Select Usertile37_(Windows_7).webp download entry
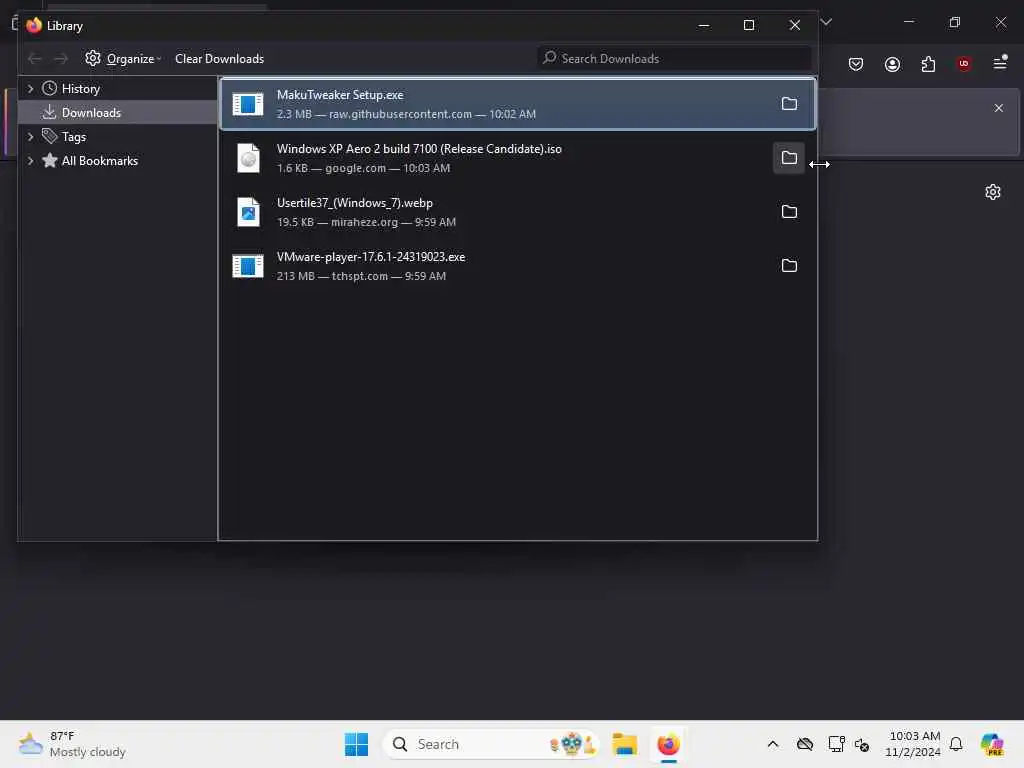This screenshot has height=768, width=1024. tap(517, 212)
